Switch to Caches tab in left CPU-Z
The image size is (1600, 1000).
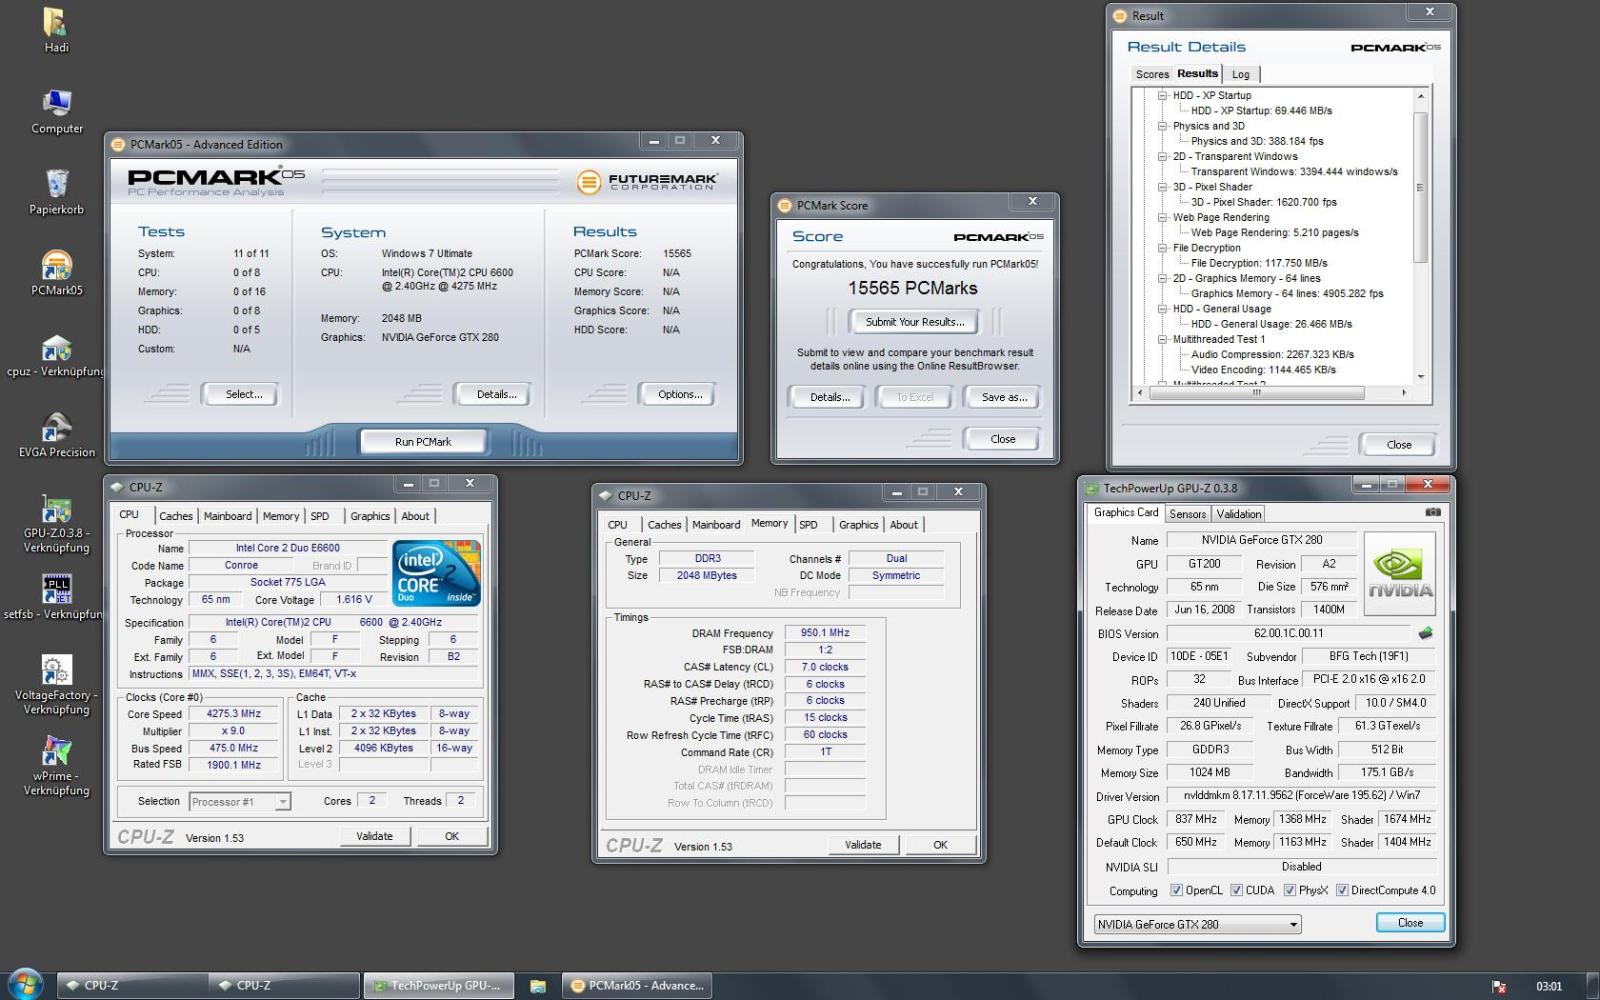point(176,516)
